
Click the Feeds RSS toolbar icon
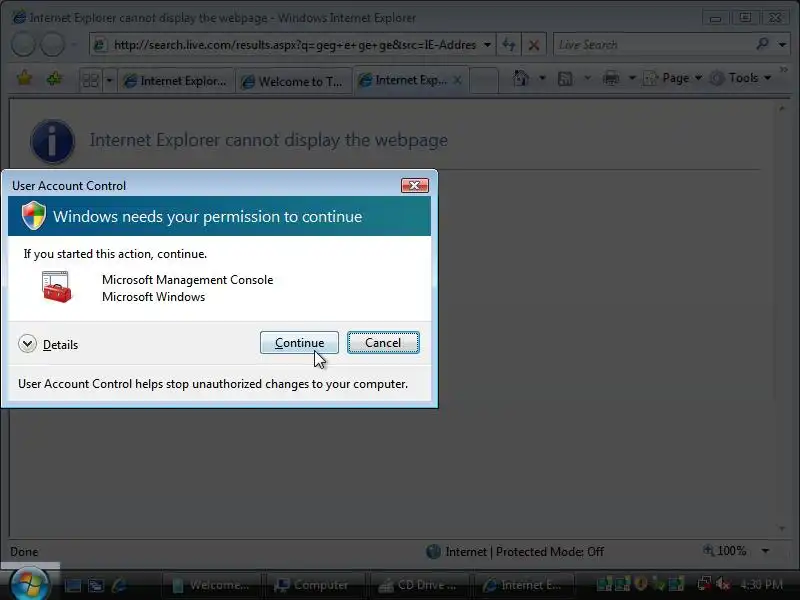click(x=565, y=79)
